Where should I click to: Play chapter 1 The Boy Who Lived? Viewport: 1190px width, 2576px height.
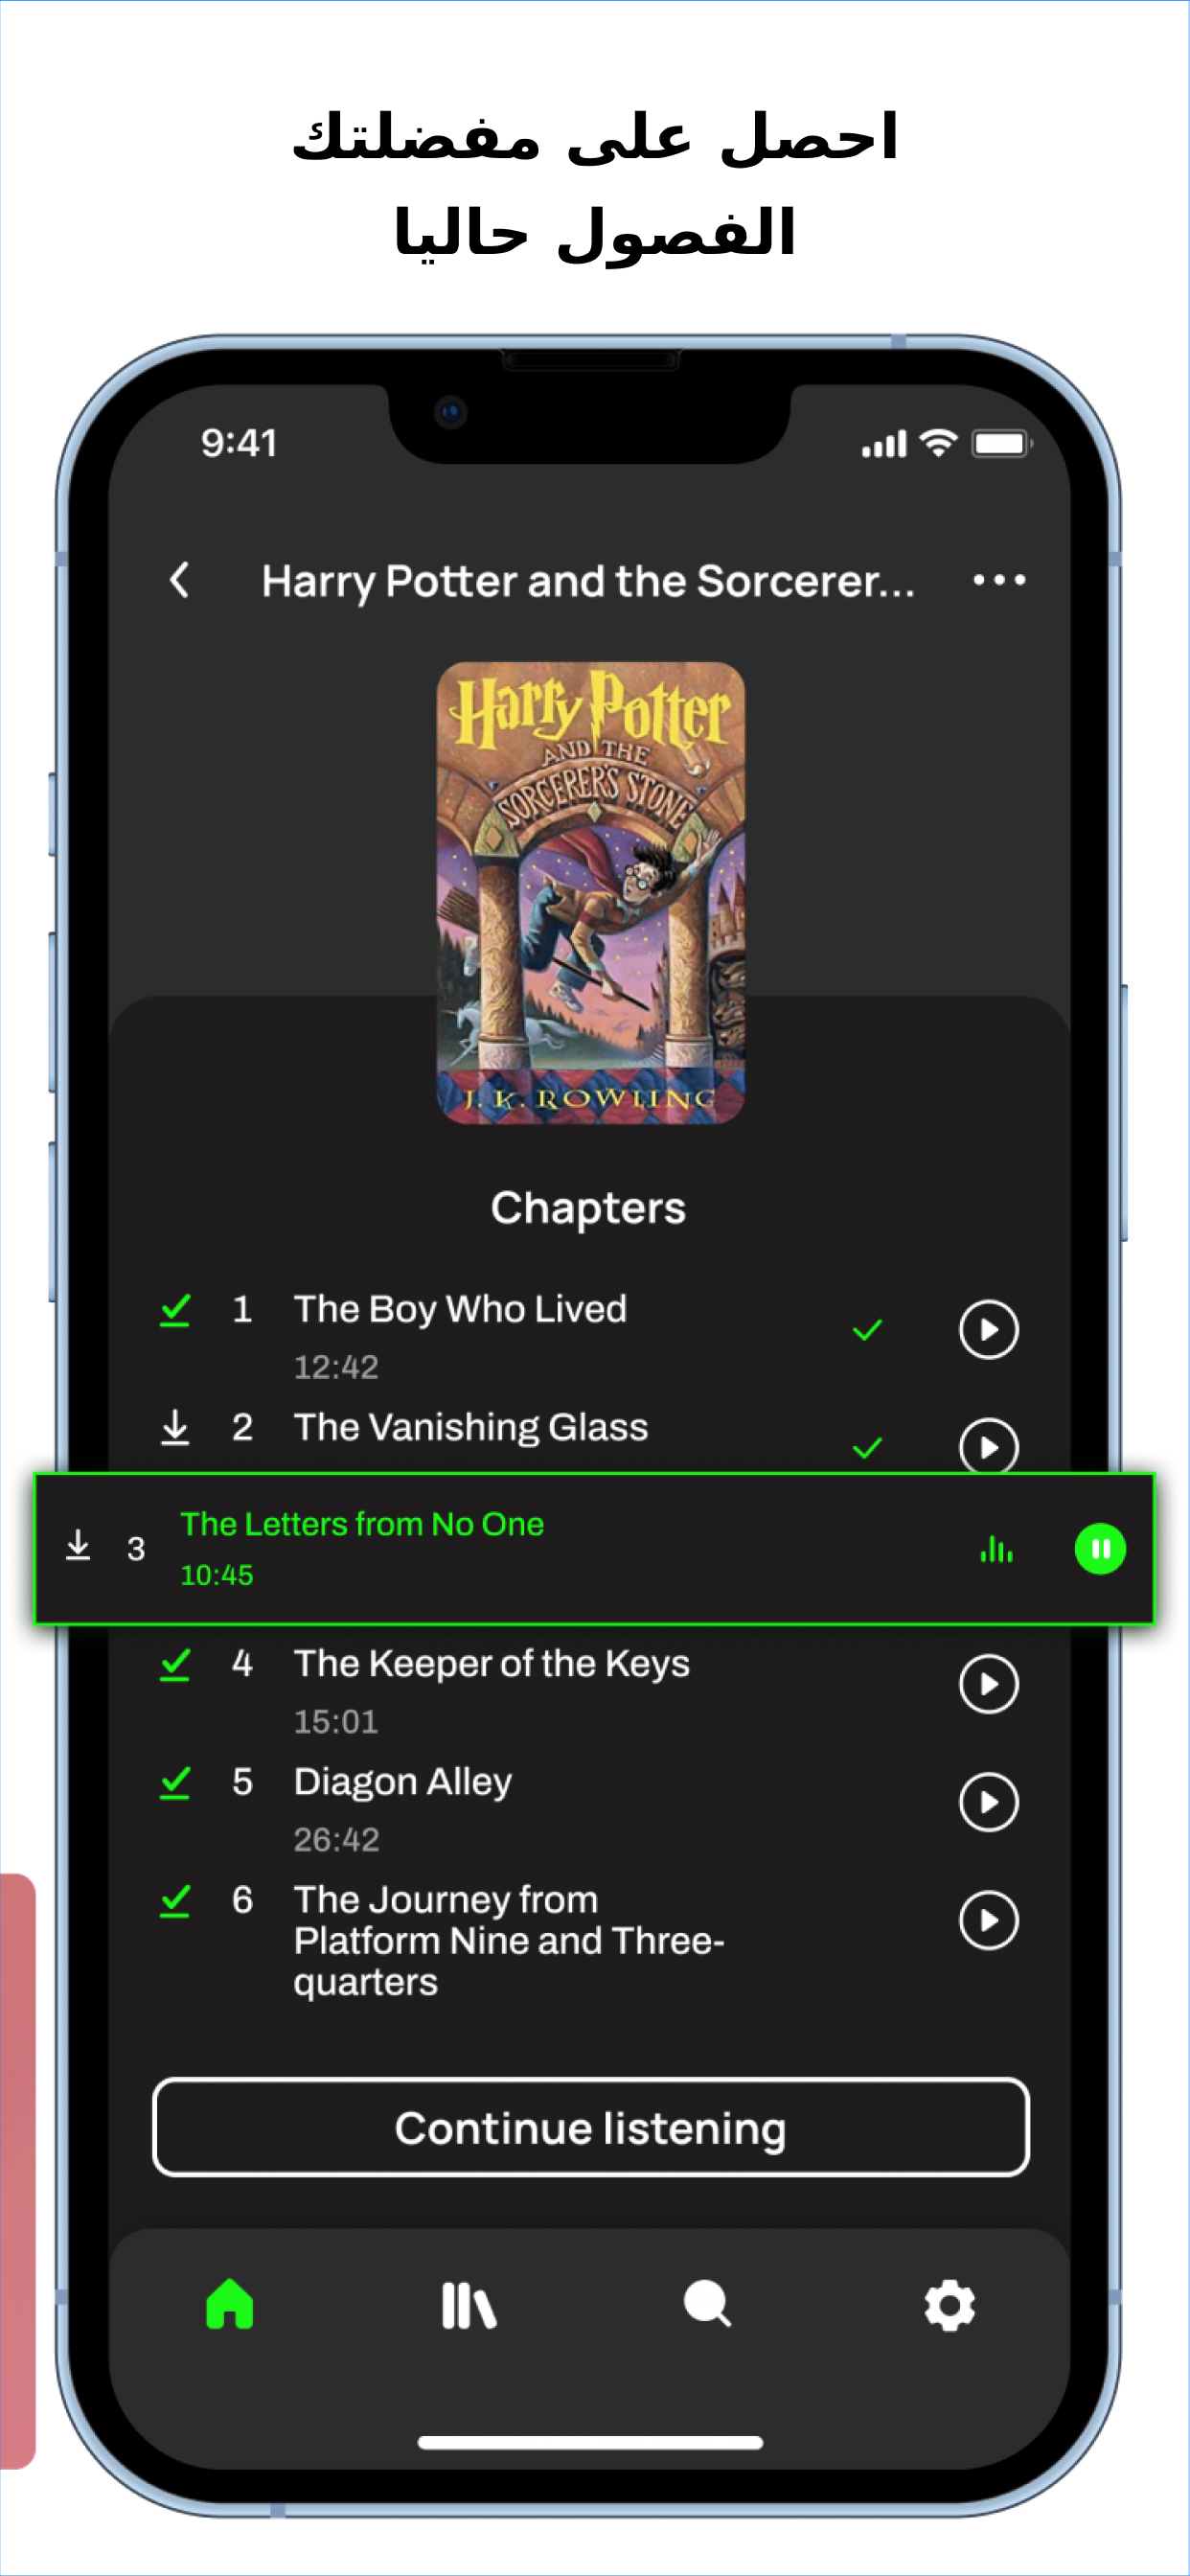pos(988,1330)
